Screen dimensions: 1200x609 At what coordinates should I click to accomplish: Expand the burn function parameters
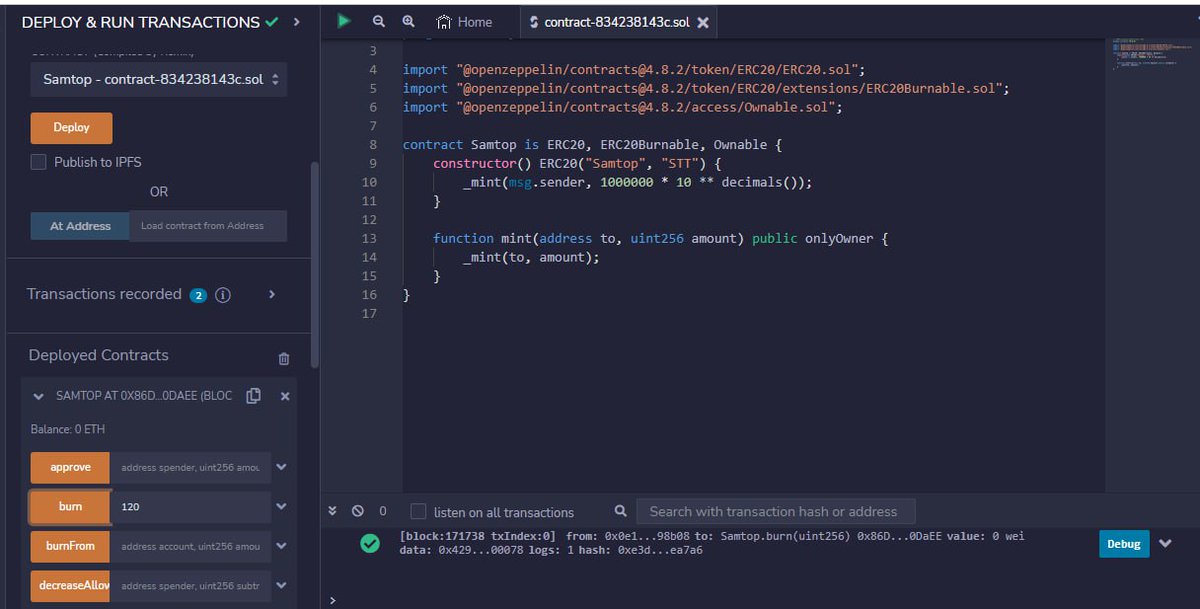282,507
